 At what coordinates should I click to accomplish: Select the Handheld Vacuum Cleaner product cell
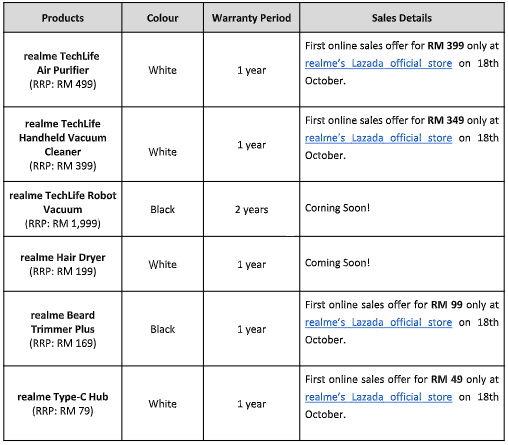(63, 145)
